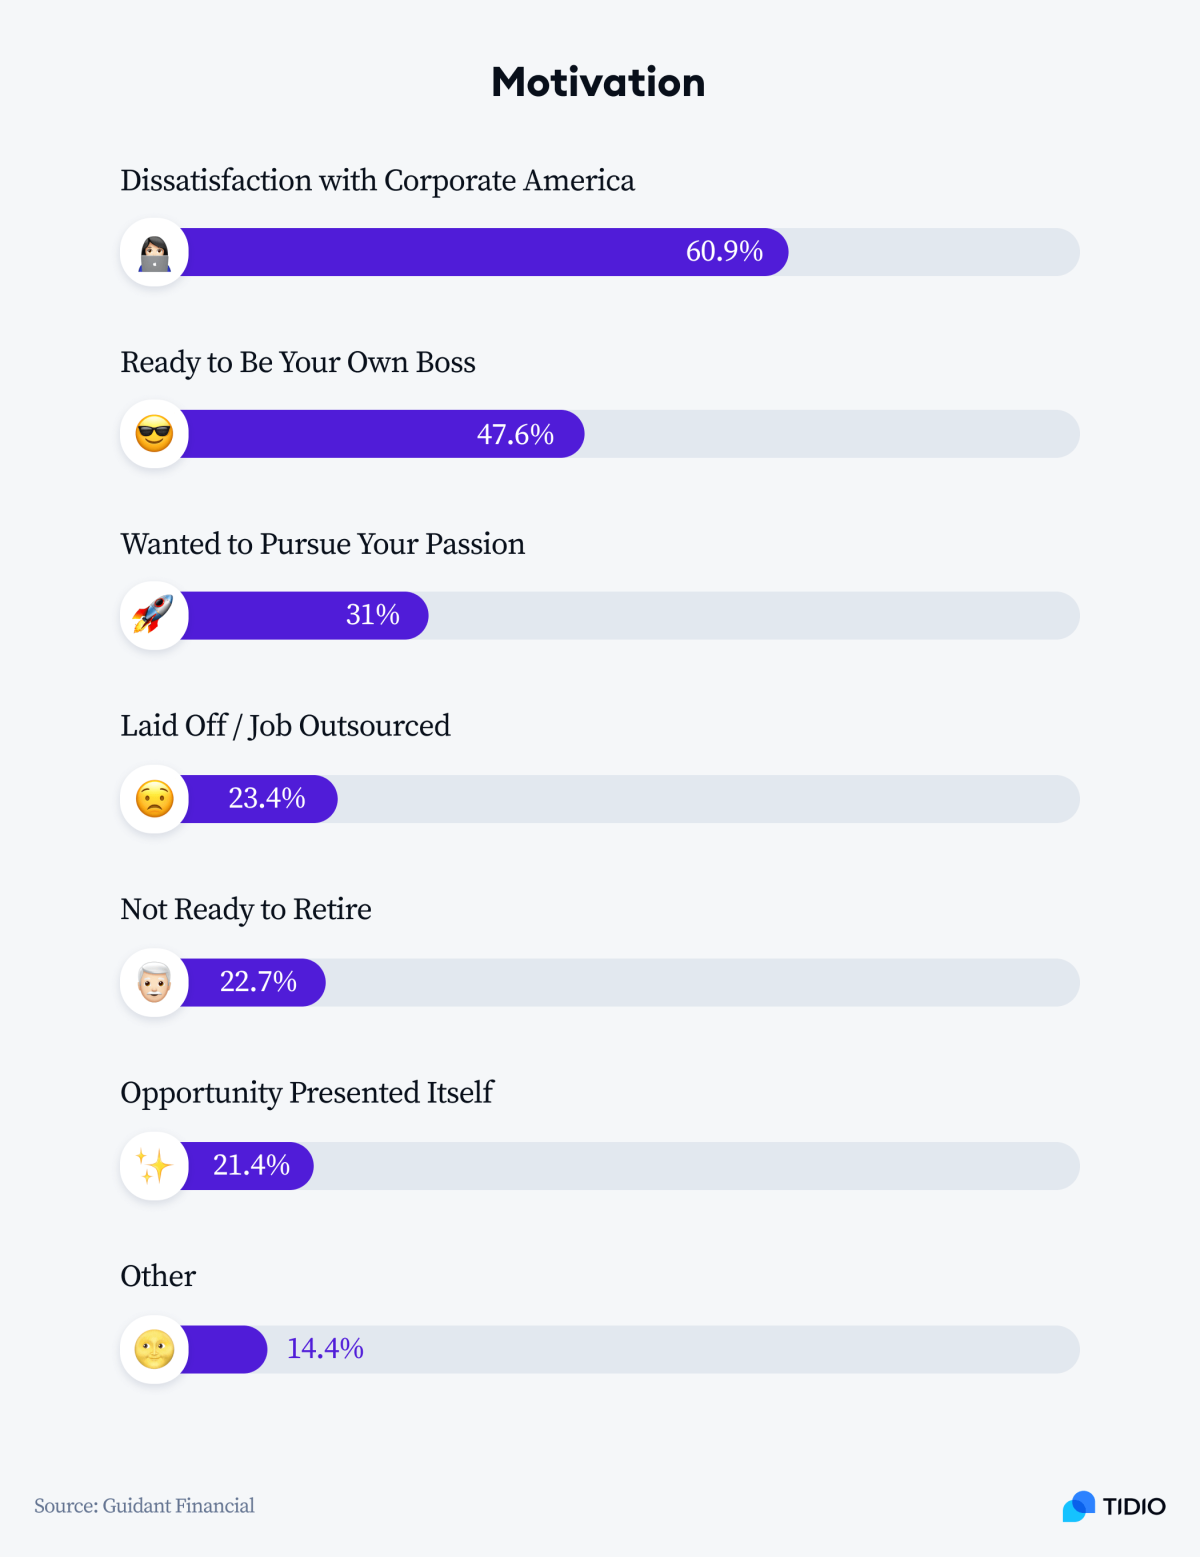Click the full moon face emoji icon

154,1350
